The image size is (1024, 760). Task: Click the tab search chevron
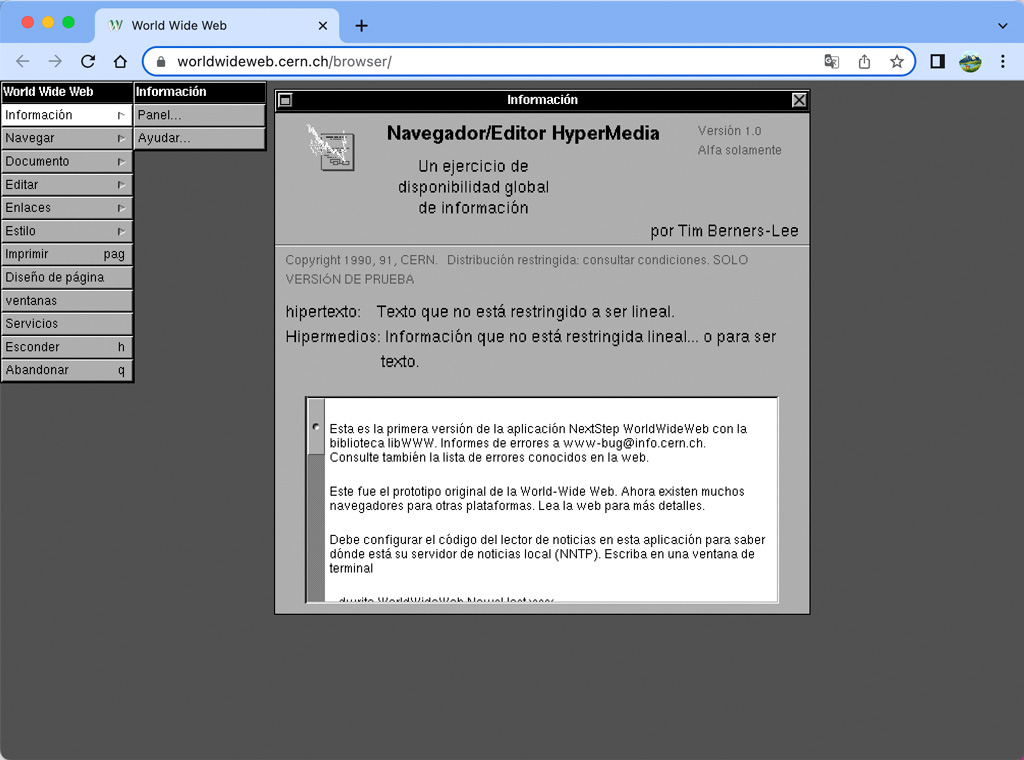point(1002,26)
